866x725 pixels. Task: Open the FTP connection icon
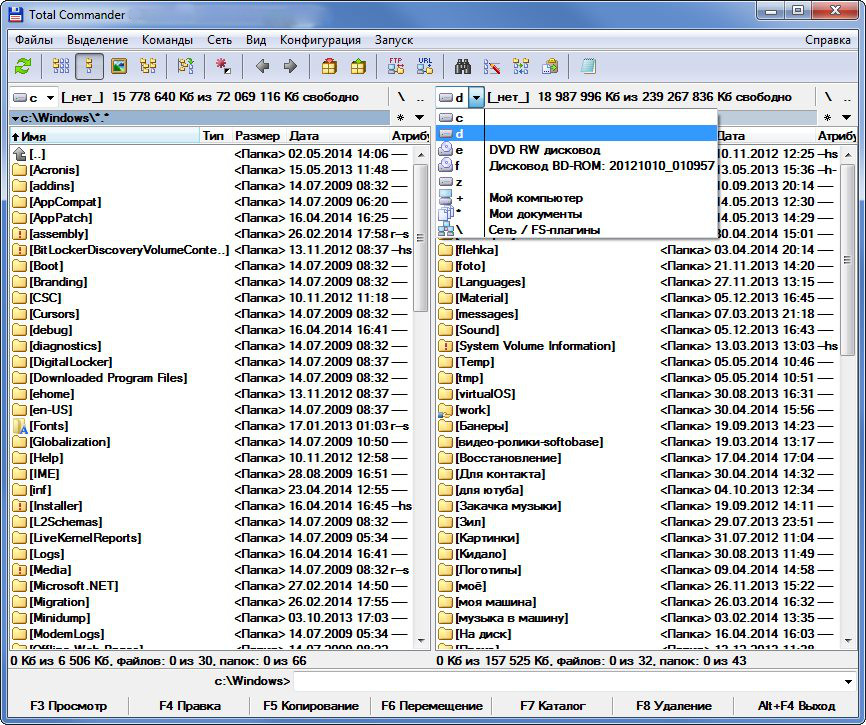click(x=396, y=67)
